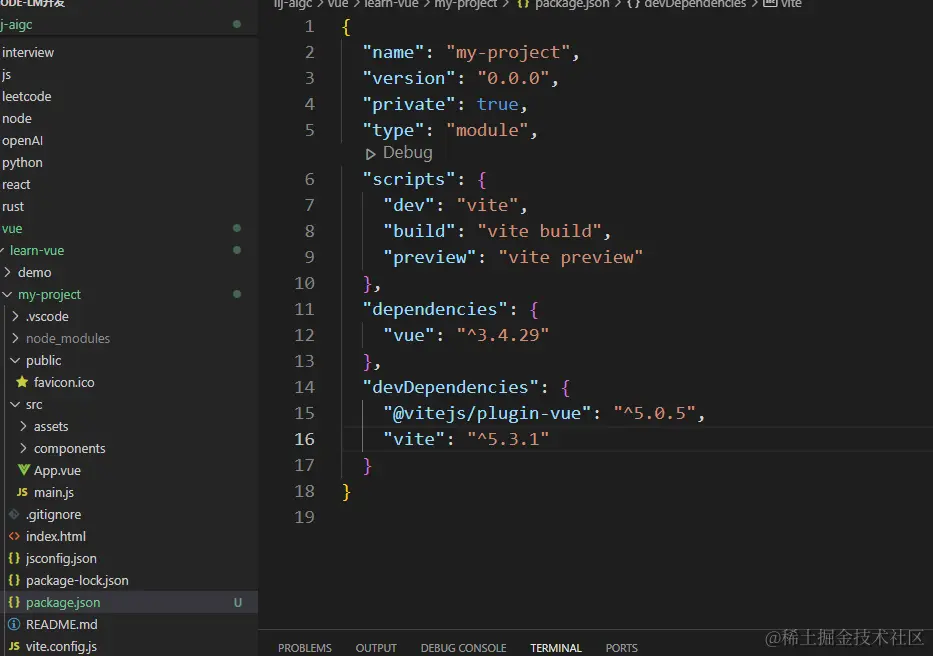Click the my-project breadcrumb segment
The width and height of the screenshot is (933, 656).
pyautogui.click(x=465, y=4)
